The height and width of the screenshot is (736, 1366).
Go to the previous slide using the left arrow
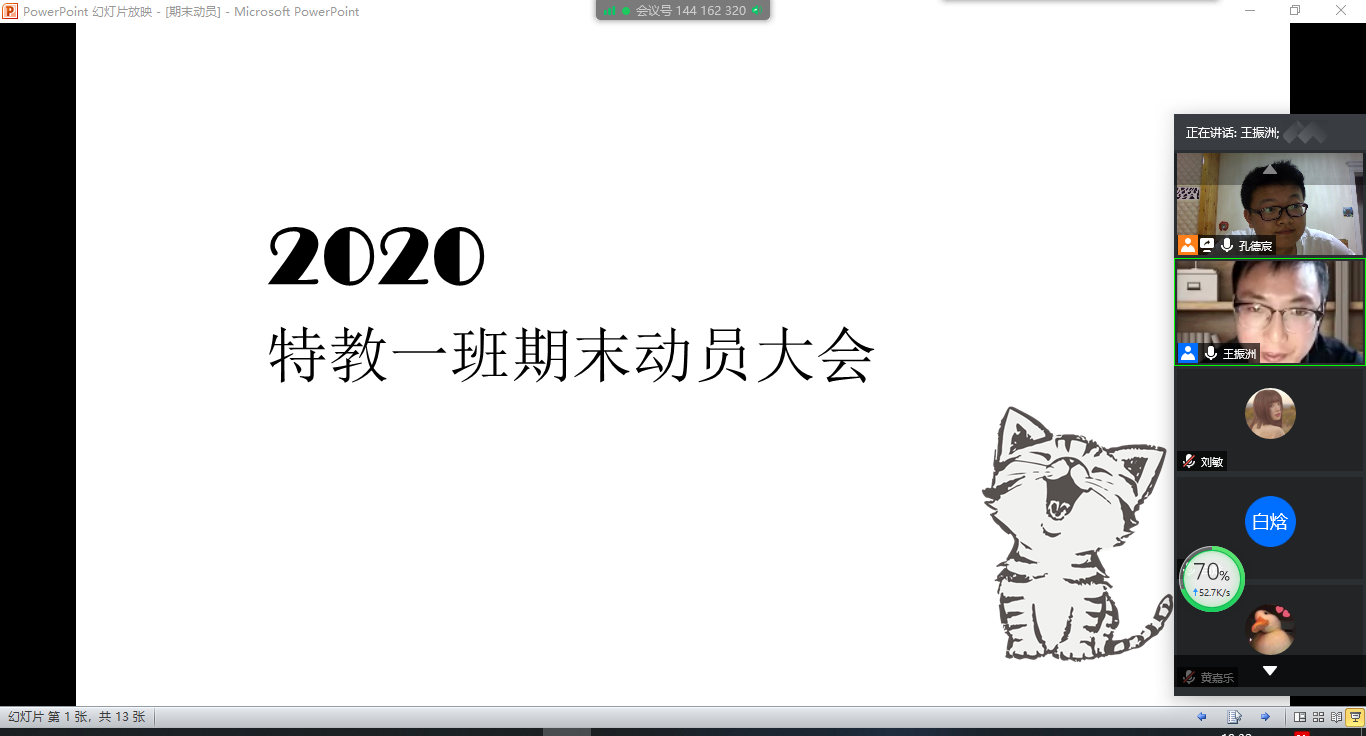pyautogui.click(x=1202, y=717)
